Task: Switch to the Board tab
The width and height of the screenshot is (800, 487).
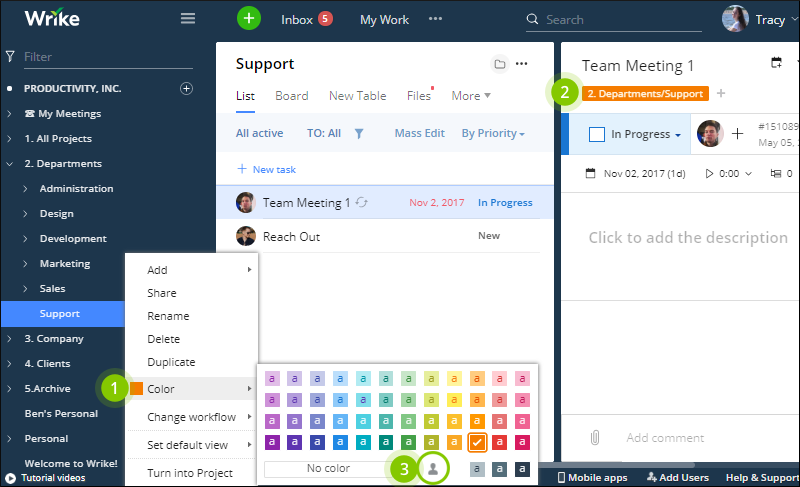Action: [292, 96]
